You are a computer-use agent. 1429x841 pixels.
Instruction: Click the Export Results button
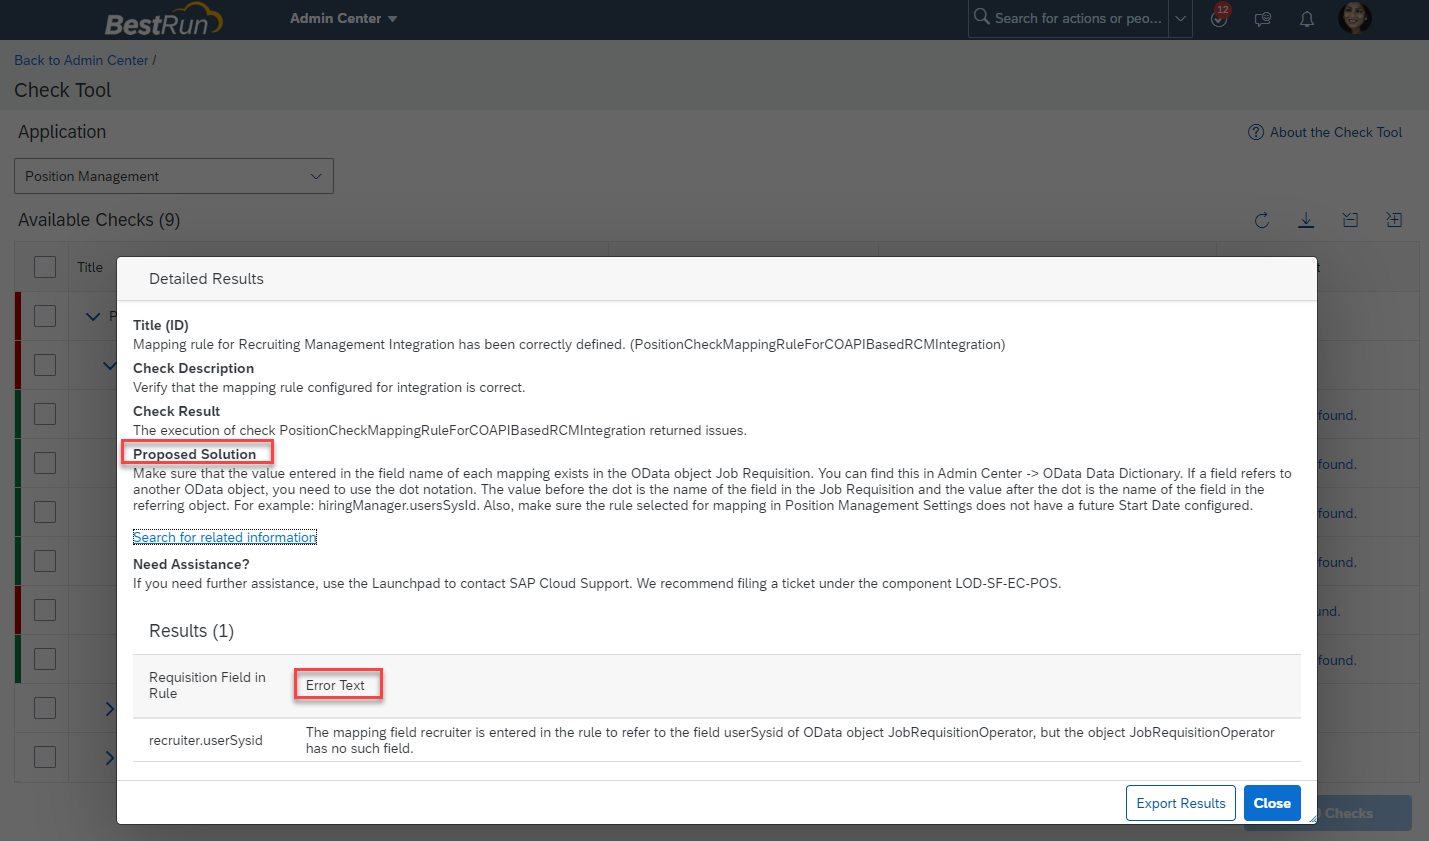[1181, 803]
